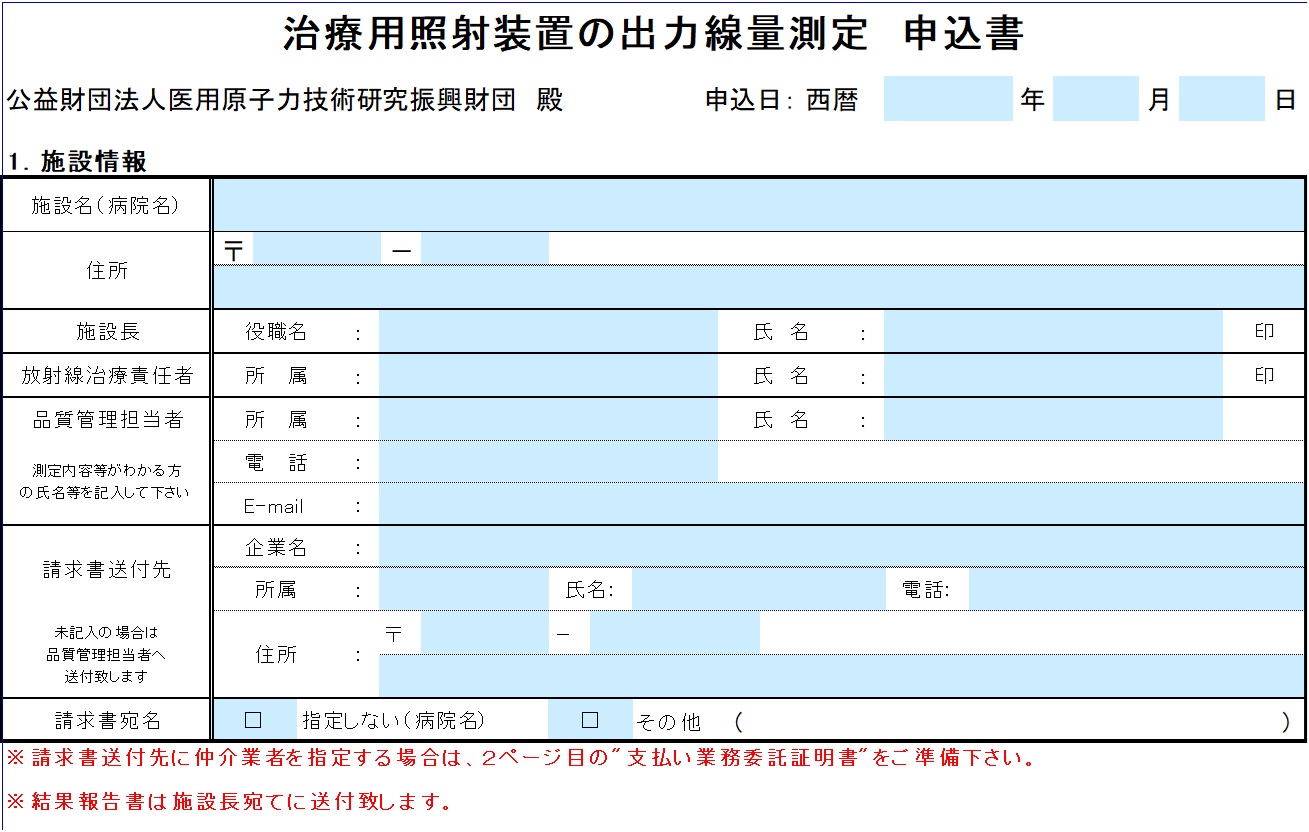Select the 施設長 label cell

coord(106,332)
